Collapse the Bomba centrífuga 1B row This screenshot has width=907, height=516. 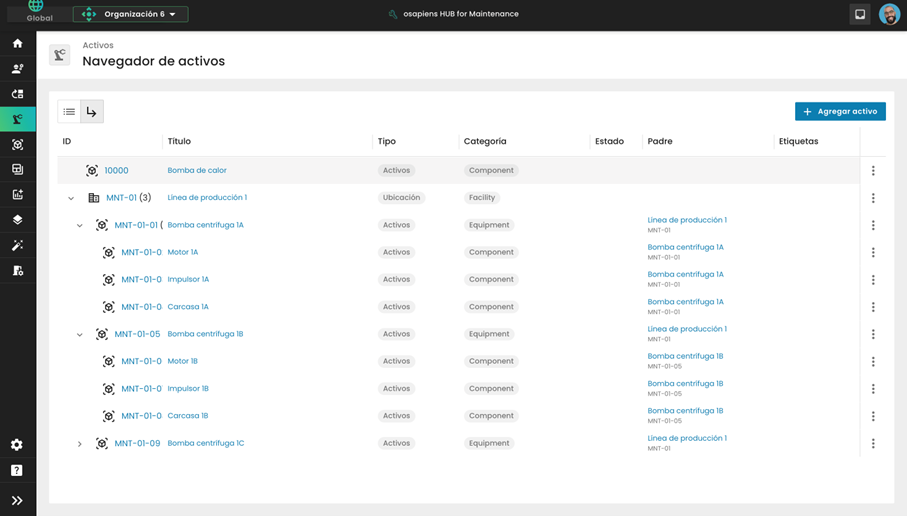click(x=80, y=335)
